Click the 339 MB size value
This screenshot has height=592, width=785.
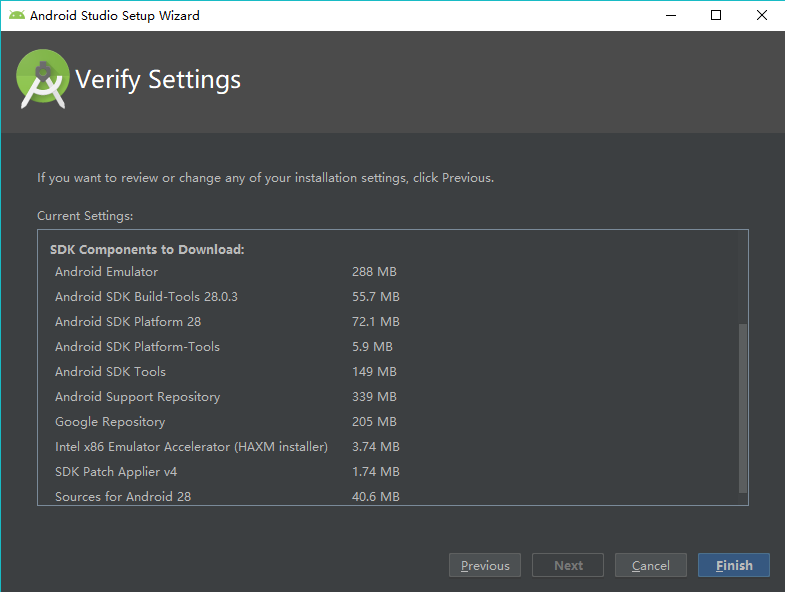point(374,397)
